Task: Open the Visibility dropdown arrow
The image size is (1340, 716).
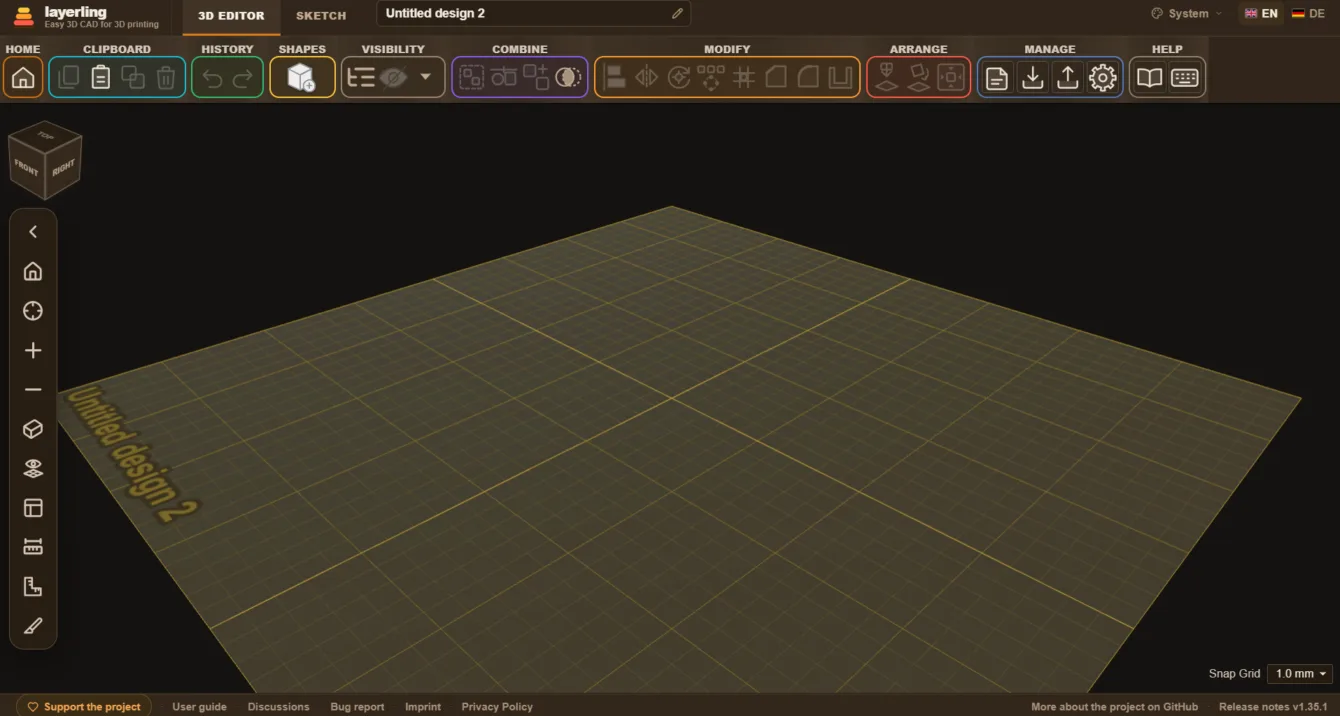Action: click(426, 77)
